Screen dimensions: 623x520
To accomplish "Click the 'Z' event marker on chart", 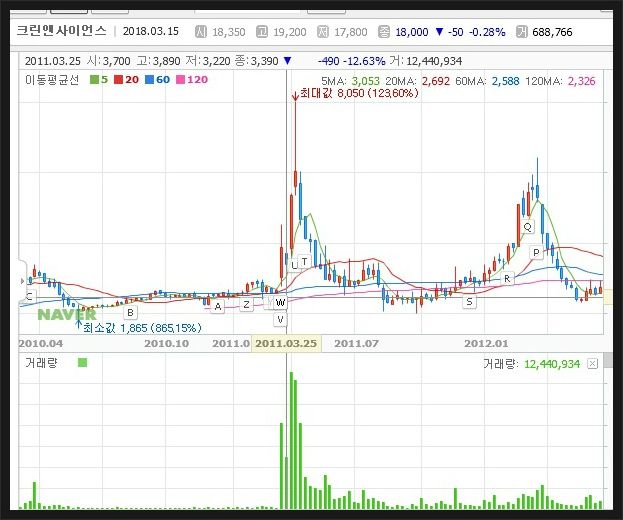I will (x=246, y=305).
